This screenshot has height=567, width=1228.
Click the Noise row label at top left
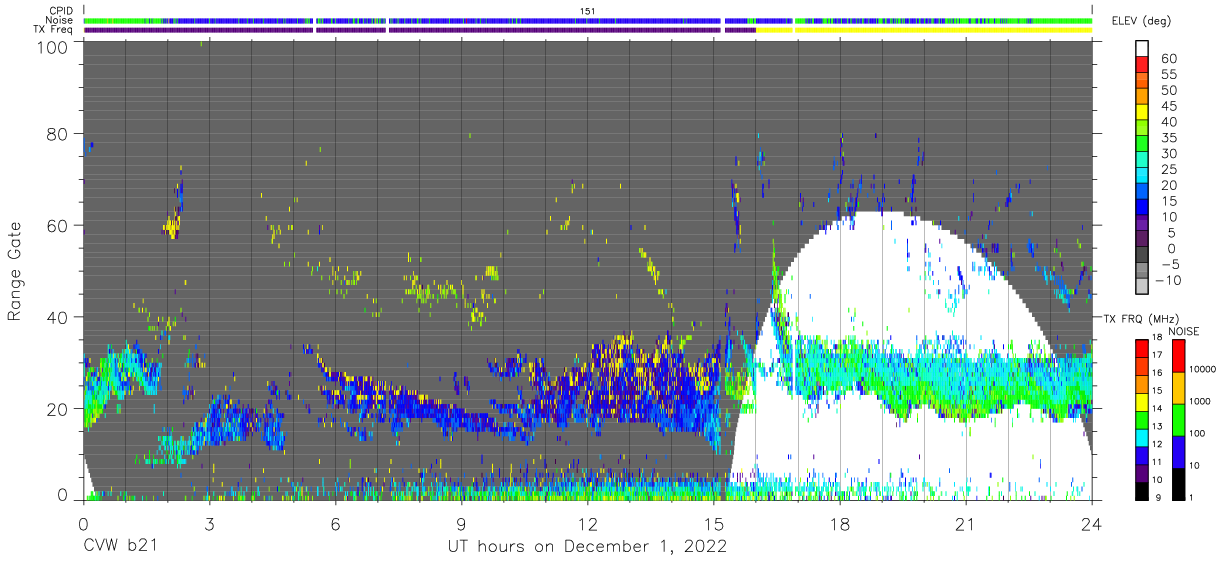[60, 20]
